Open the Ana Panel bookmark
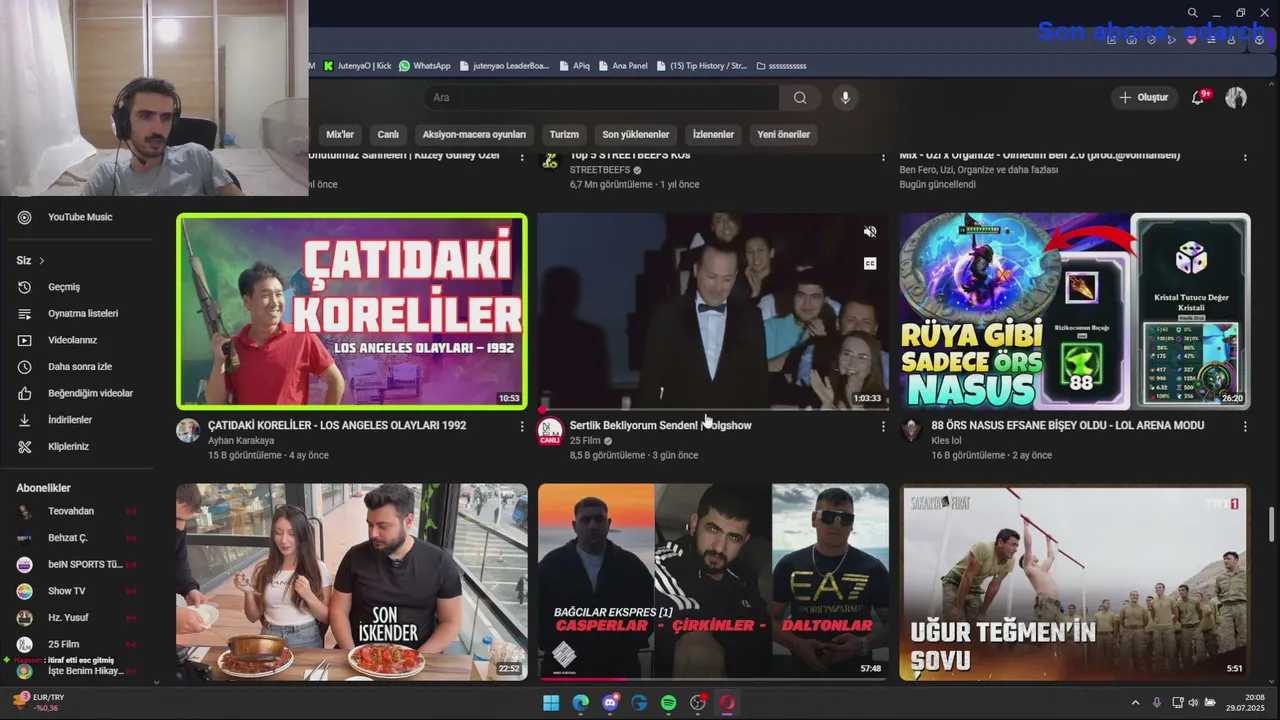 pyautogui.click(x=622, y=66)
